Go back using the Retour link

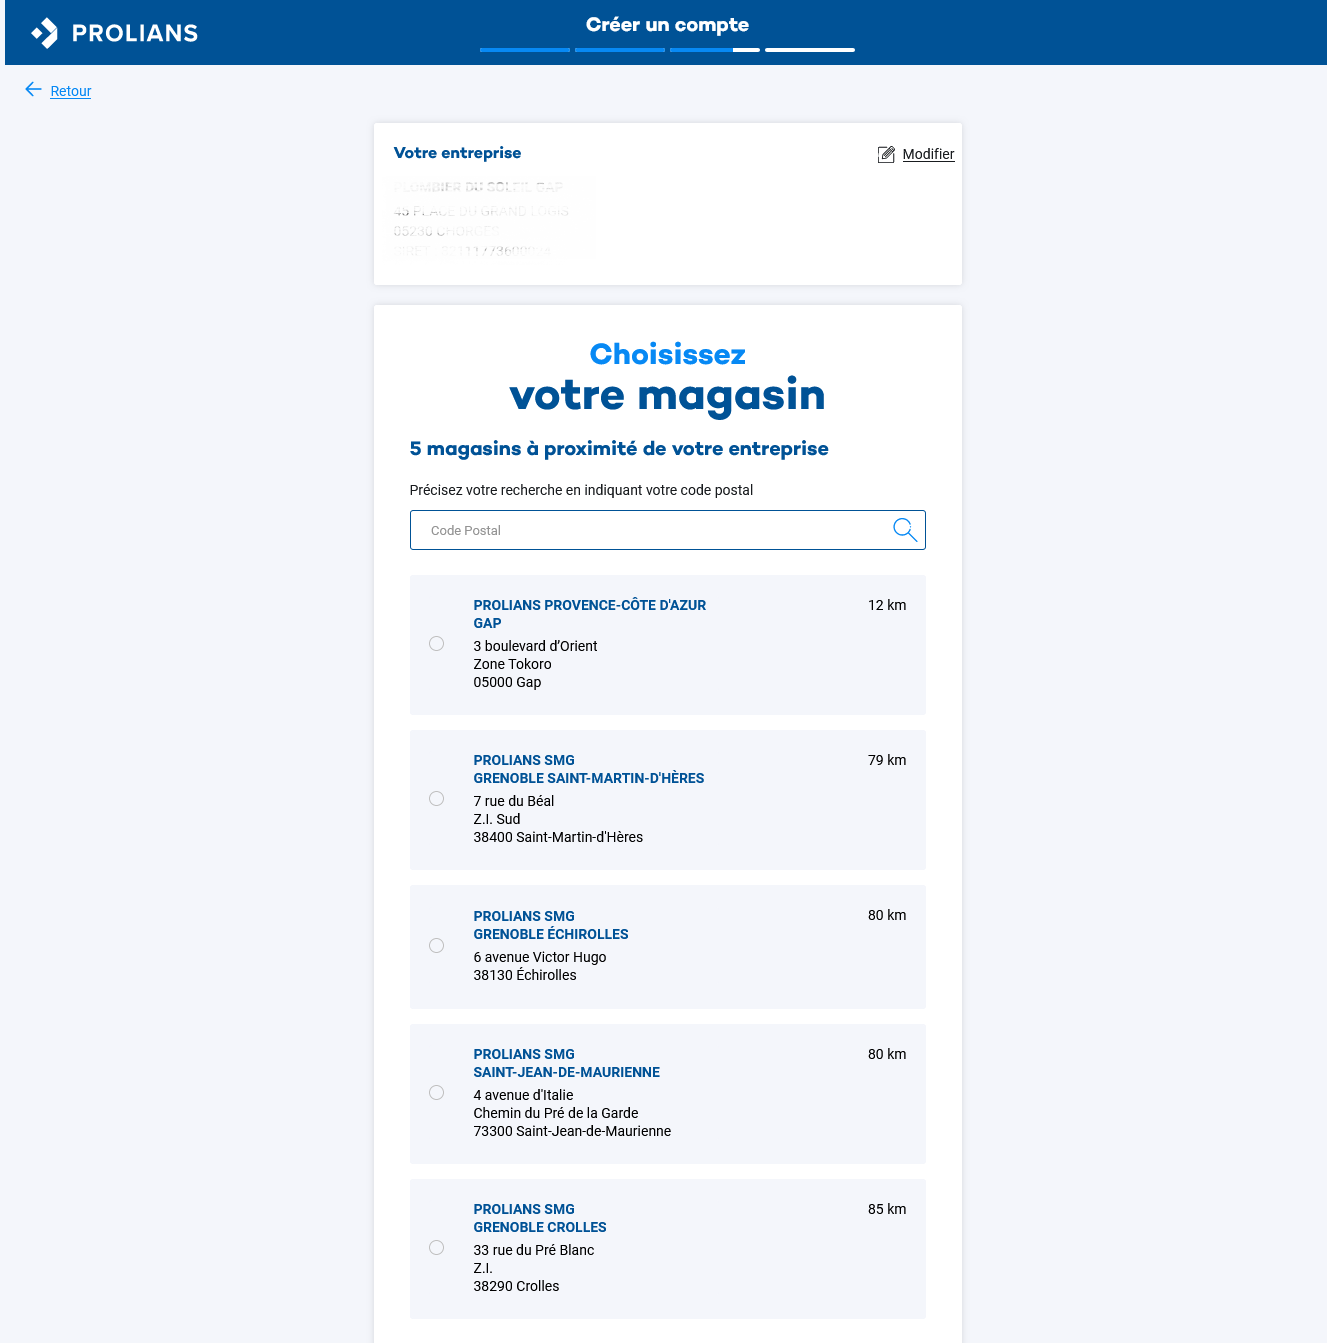71,91
